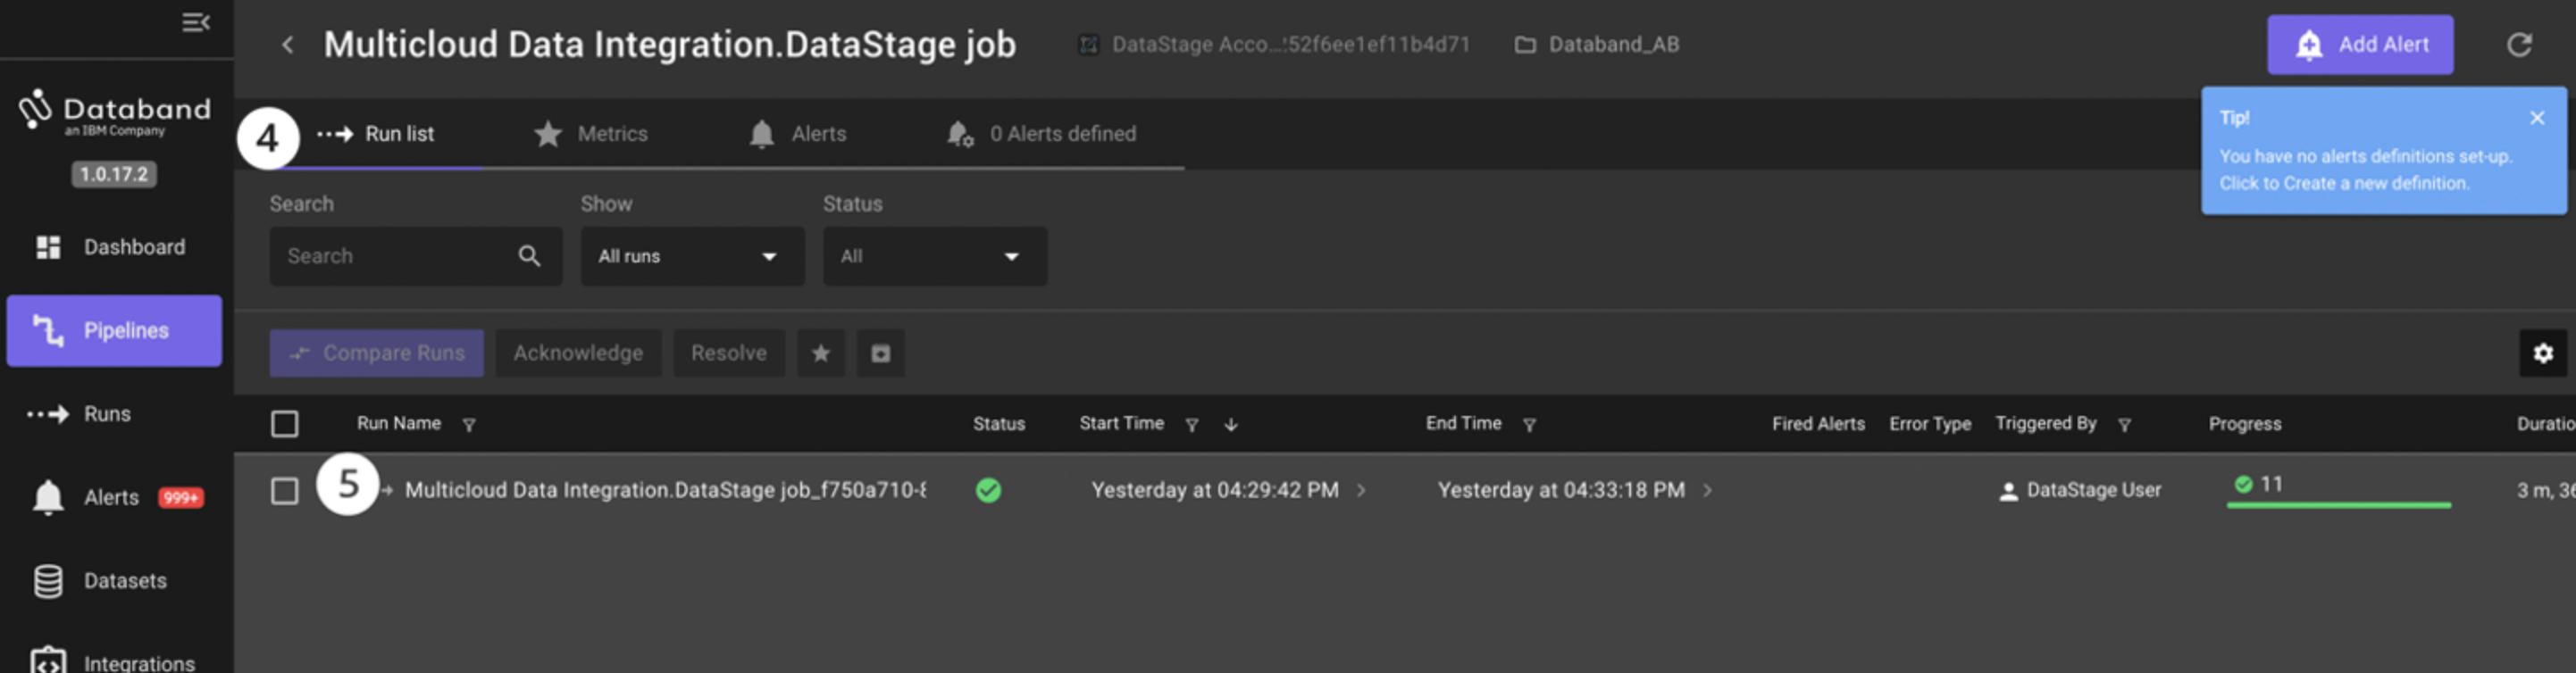Click the archive toolbar icon

click(x=880, y=353)
